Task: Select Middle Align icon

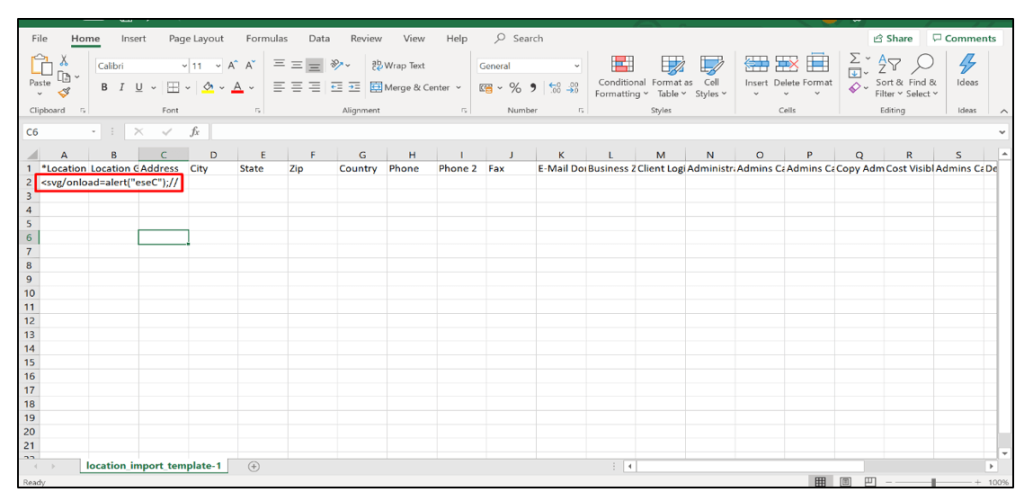Action: click(296, 65)
